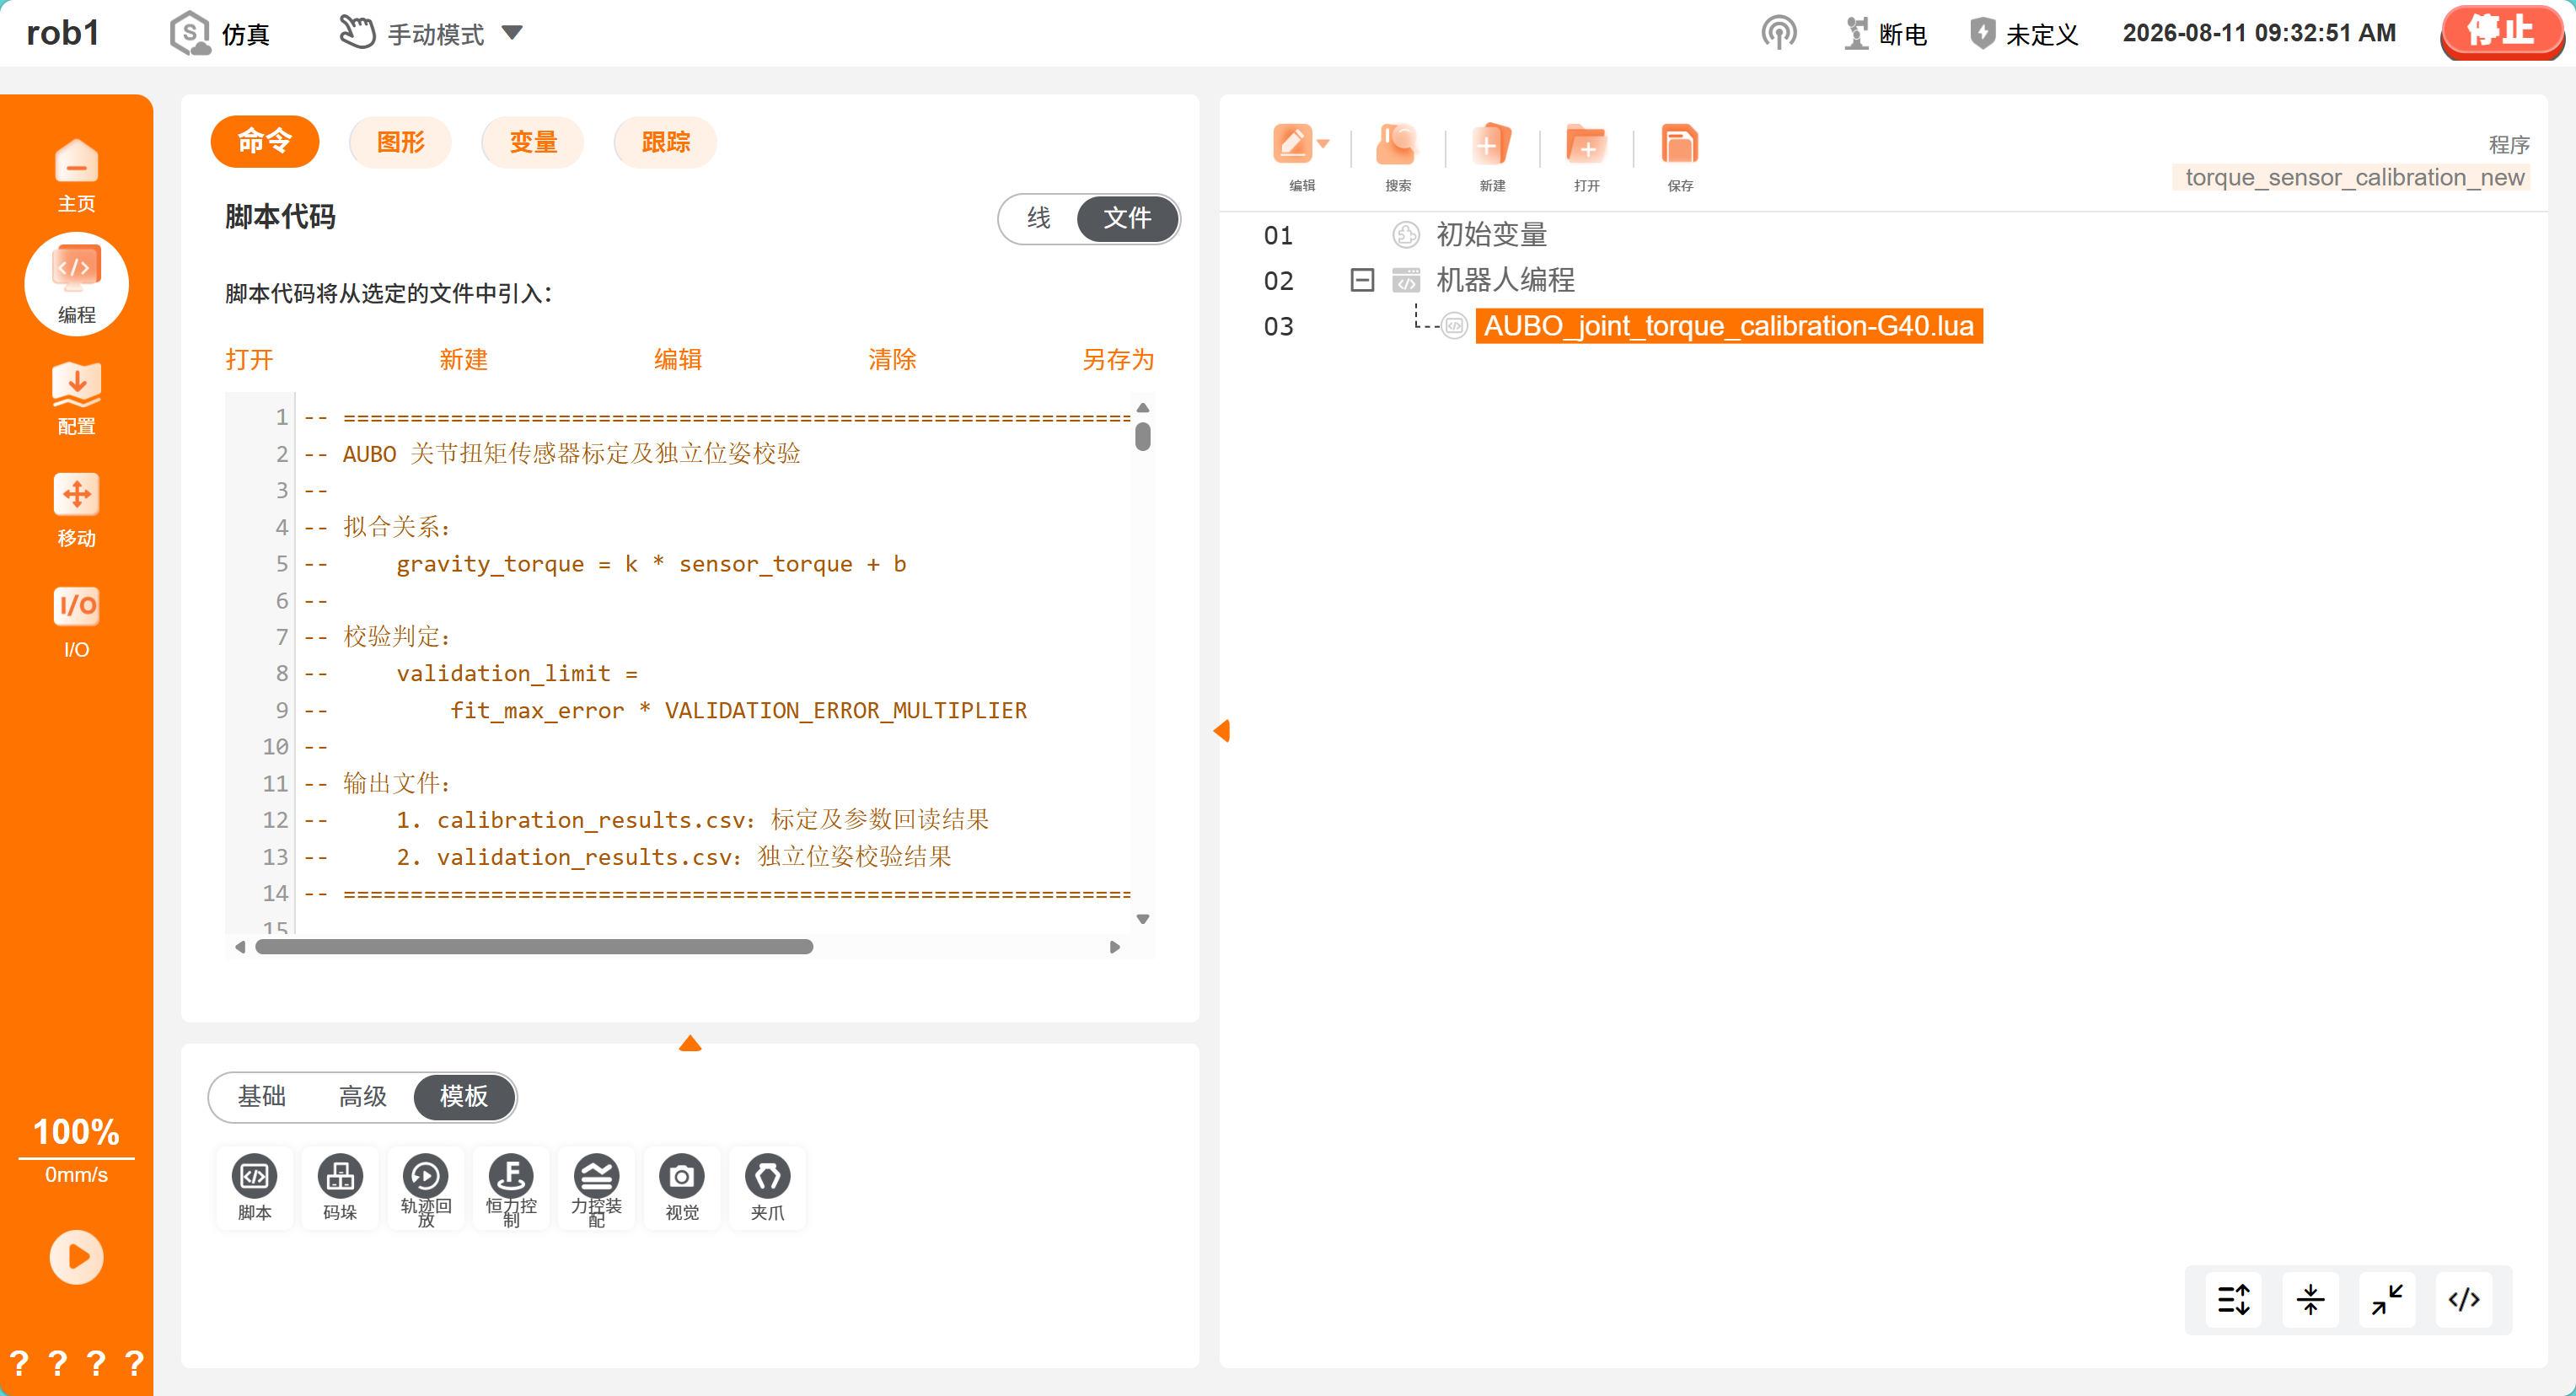Image resolution: width=2576 pixels, height=1396 pixels.
Task: Click the 未定义 safety shield status
Action: pos(2024,34)
